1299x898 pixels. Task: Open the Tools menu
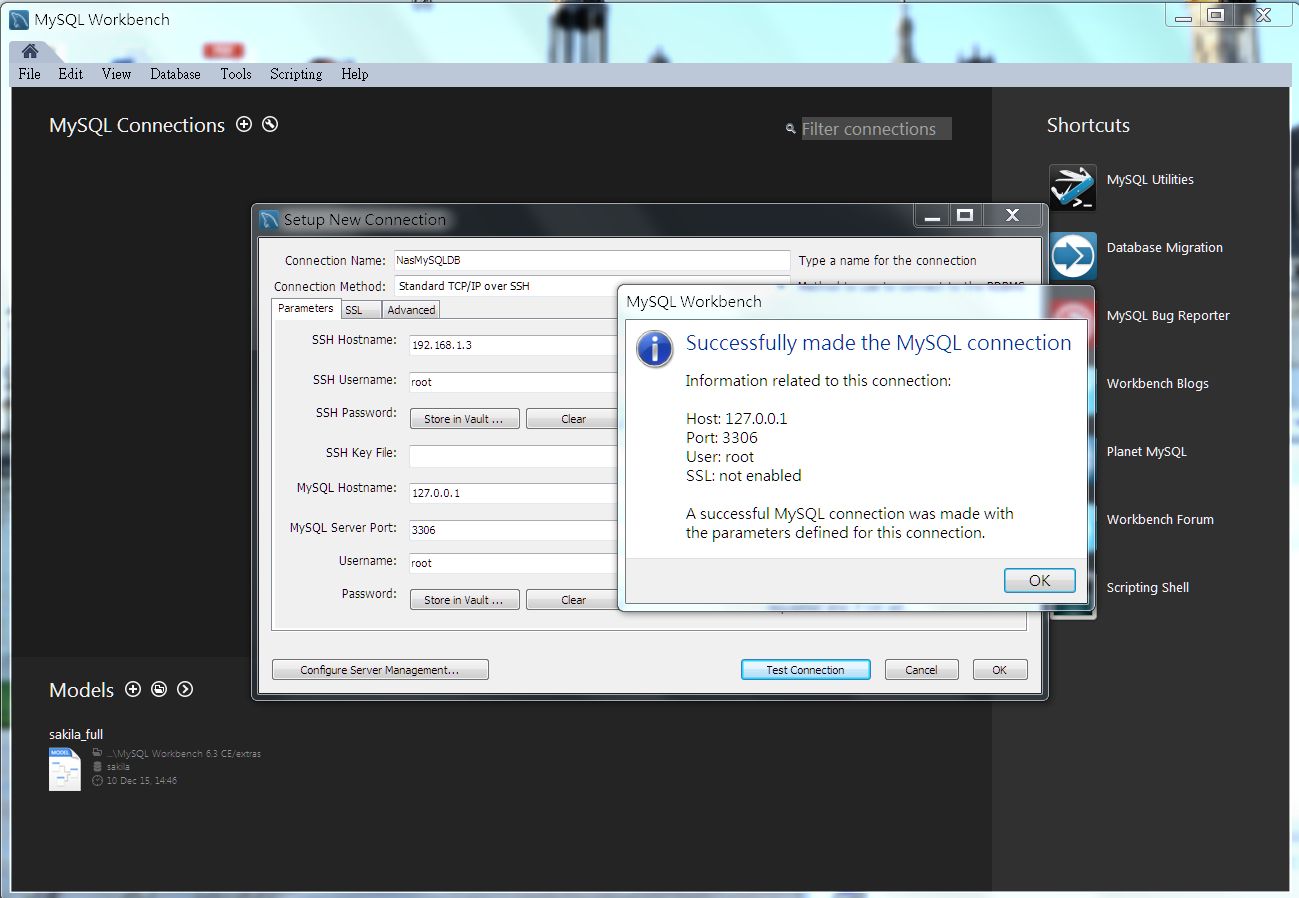236,74
